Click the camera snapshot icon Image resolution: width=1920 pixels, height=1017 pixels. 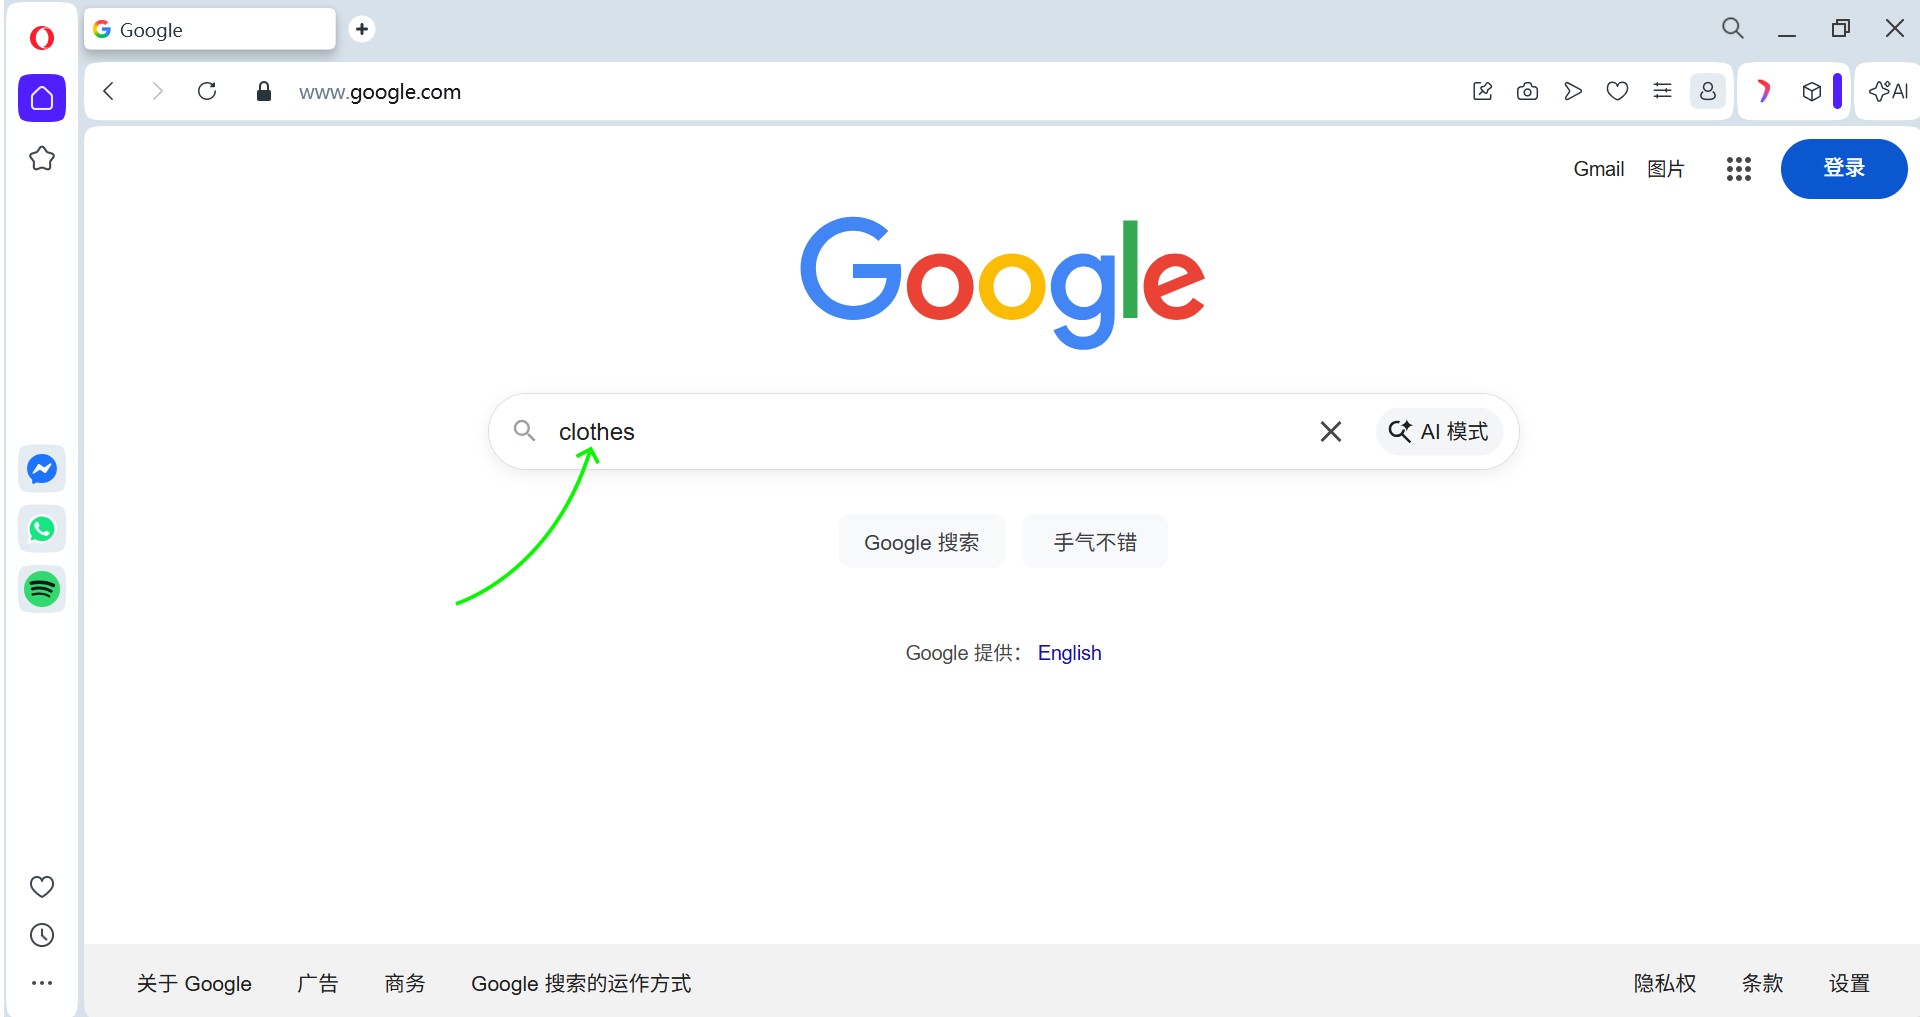(1527, 92)
